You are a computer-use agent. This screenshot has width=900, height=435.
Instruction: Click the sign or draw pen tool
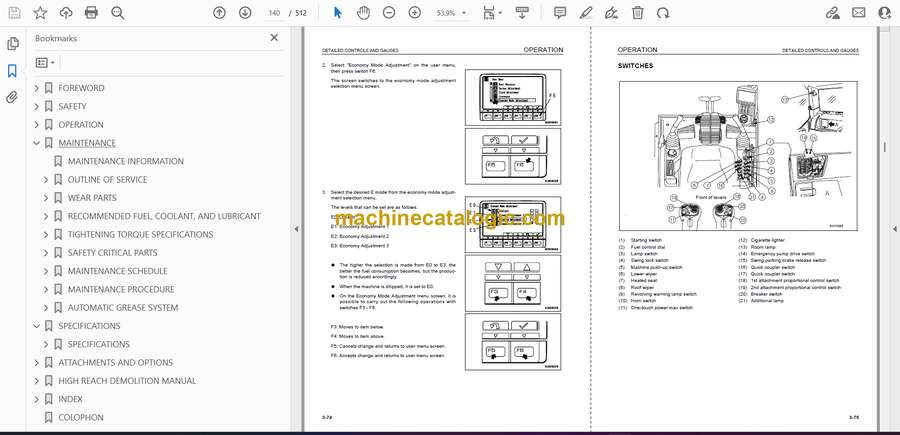[612, 13]
